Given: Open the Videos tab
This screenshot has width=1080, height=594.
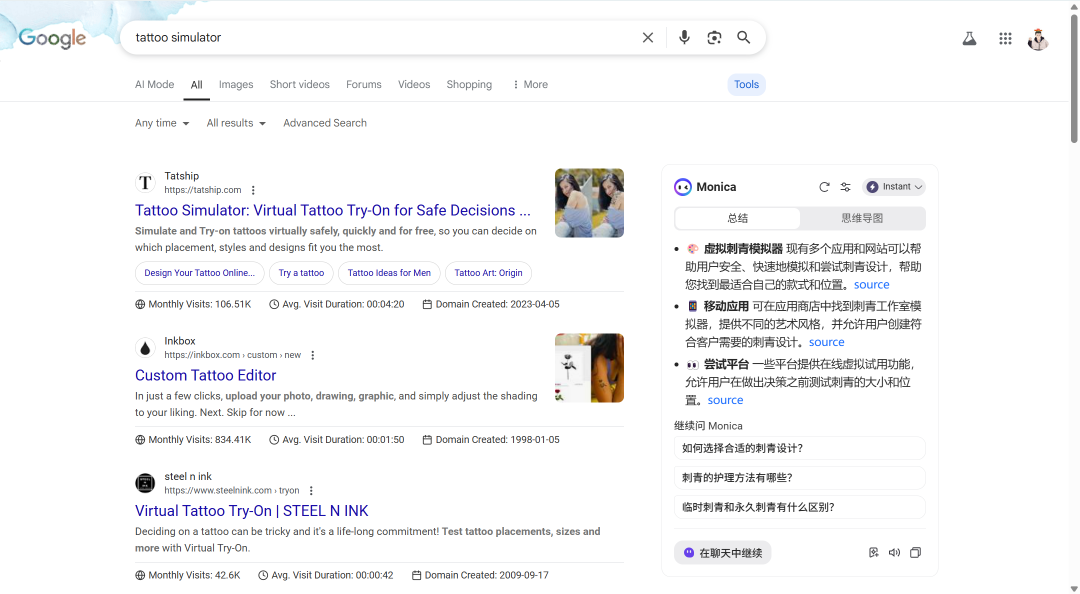Looking at the screenshot, I should coord(414,84).
